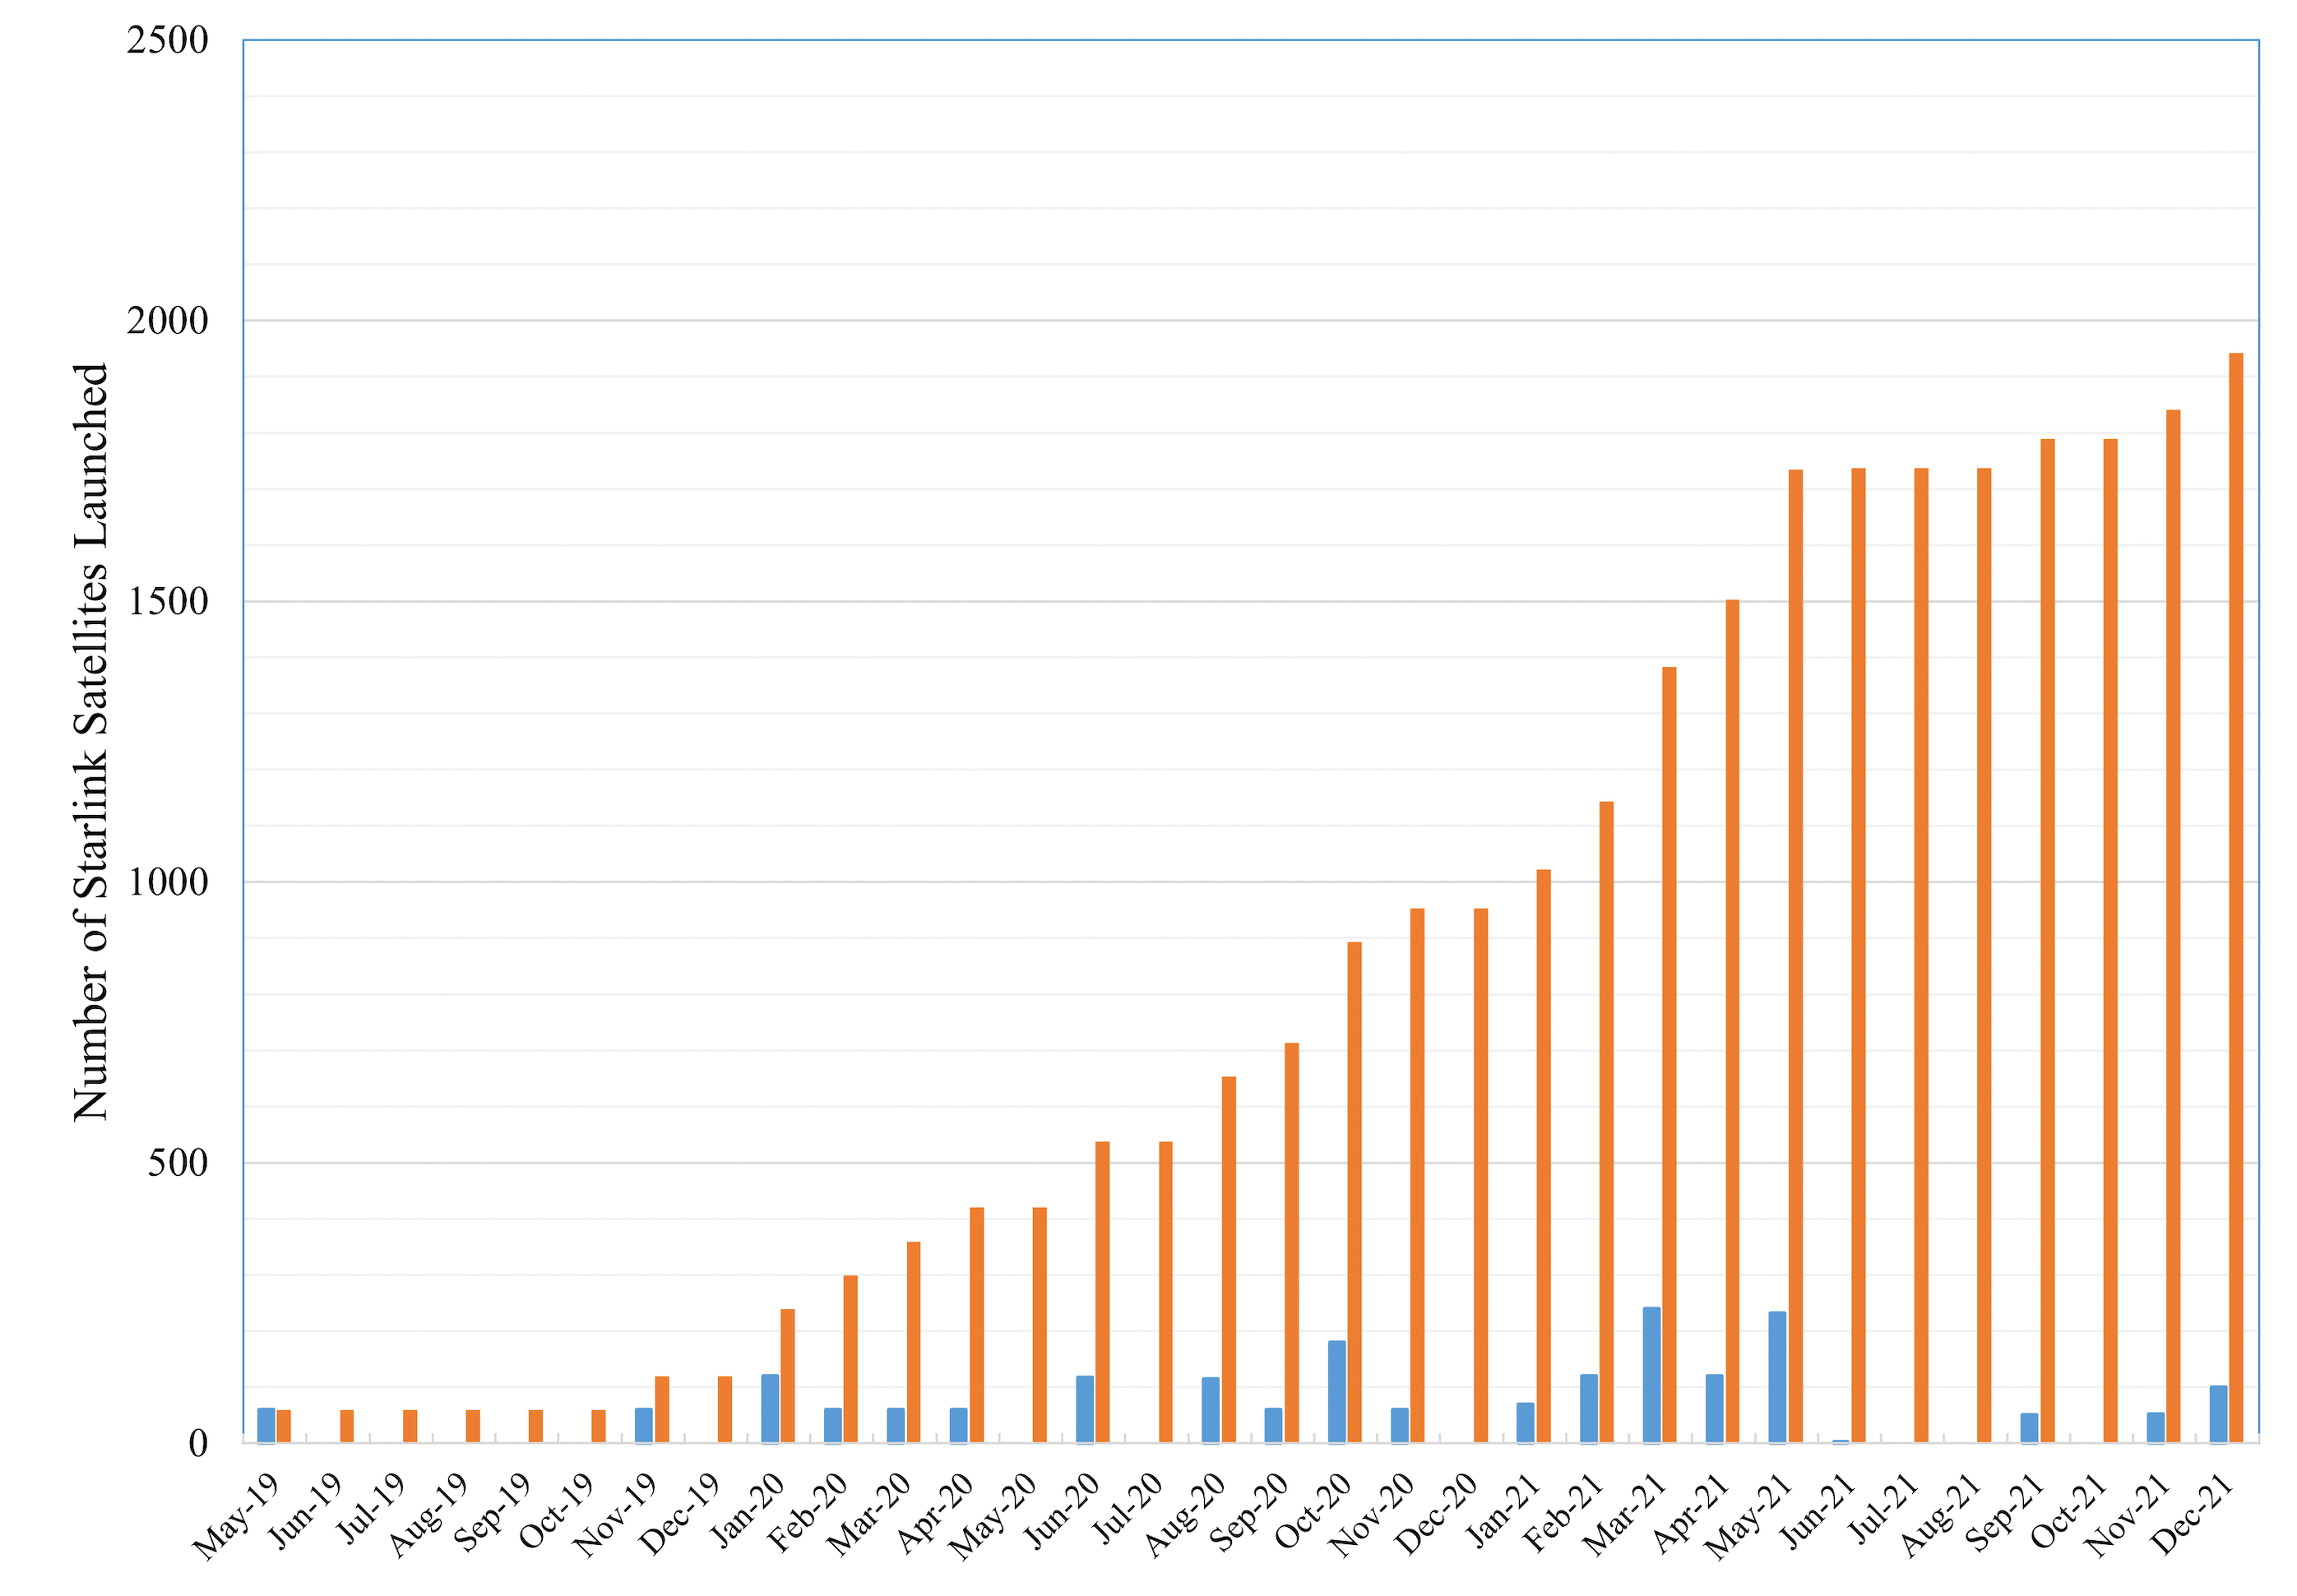Click the Mar-21 x-axis label
This screenshot has height=1596, width=2297.
click(x=1624, y=1515)
